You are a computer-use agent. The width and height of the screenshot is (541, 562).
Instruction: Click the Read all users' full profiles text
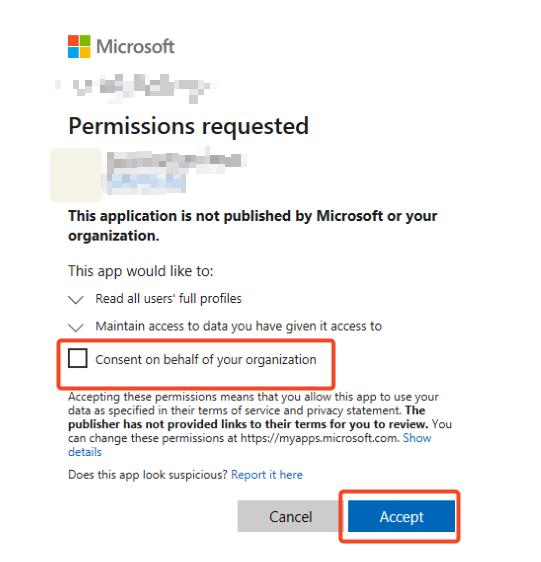[169, 299]
